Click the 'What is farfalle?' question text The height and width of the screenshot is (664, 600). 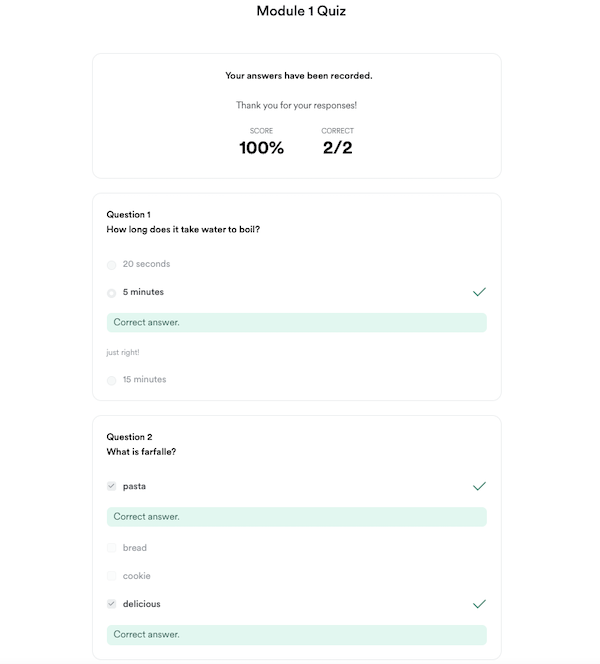click(141, 452)
